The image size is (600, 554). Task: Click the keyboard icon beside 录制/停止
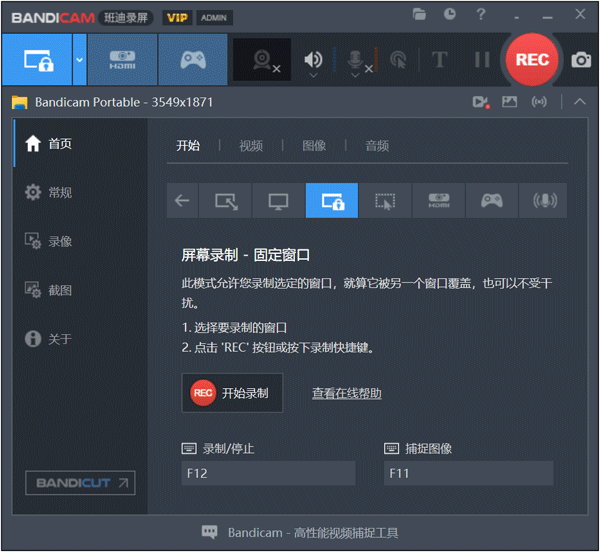click(x=189, y=448)
